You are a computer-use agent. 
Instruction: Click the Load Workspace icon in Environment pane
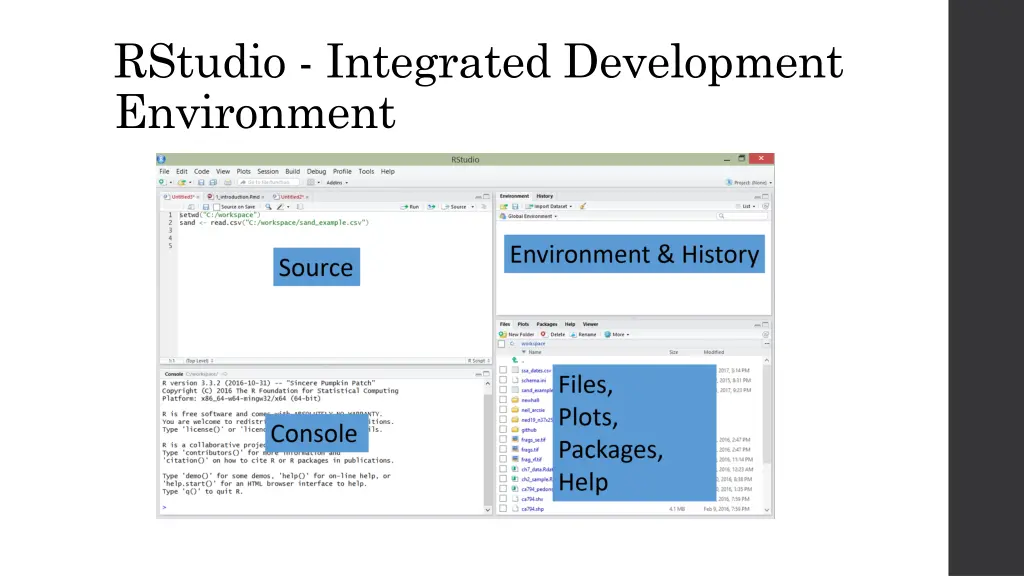coord(504,206)
